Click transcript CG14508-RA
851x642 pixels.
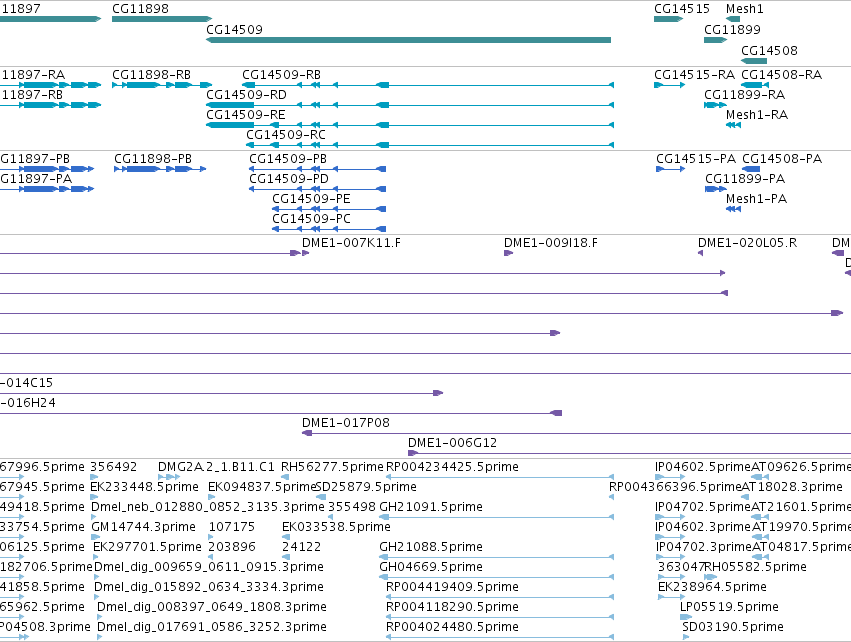[755, 85]
